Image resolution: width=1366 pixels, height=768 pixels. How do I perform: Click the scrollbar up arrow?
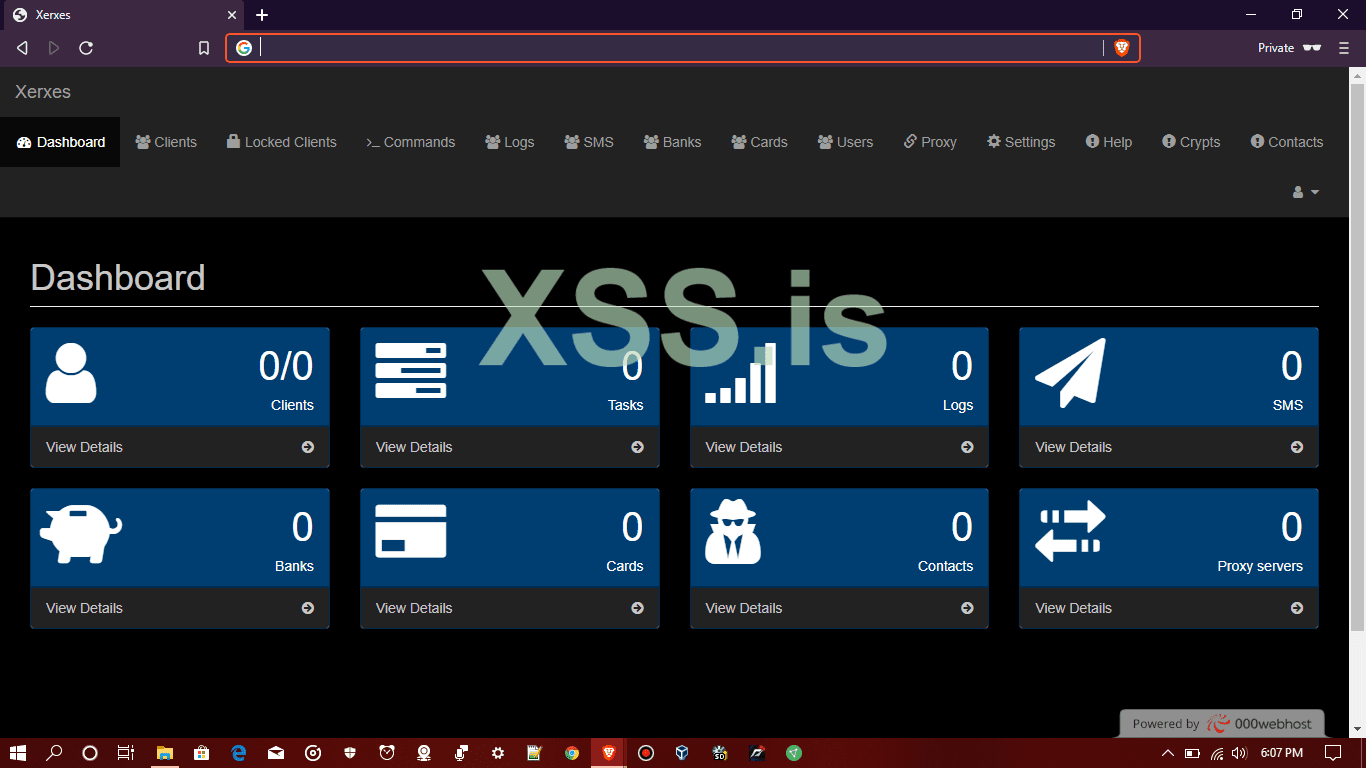click(x=1358, y=75)
